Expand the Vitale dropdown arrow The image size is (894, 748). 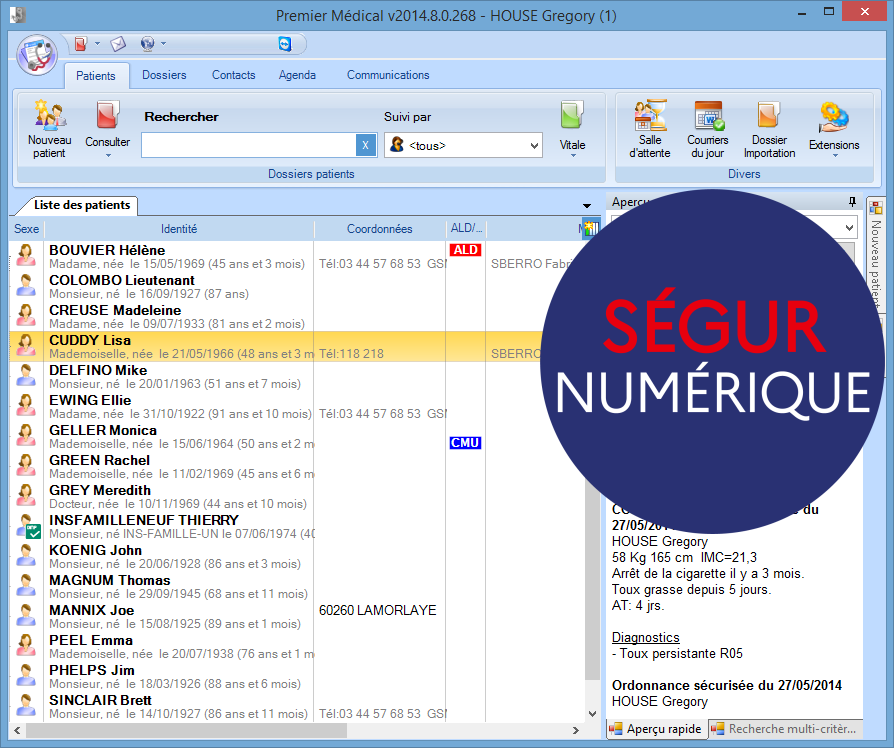573,156
